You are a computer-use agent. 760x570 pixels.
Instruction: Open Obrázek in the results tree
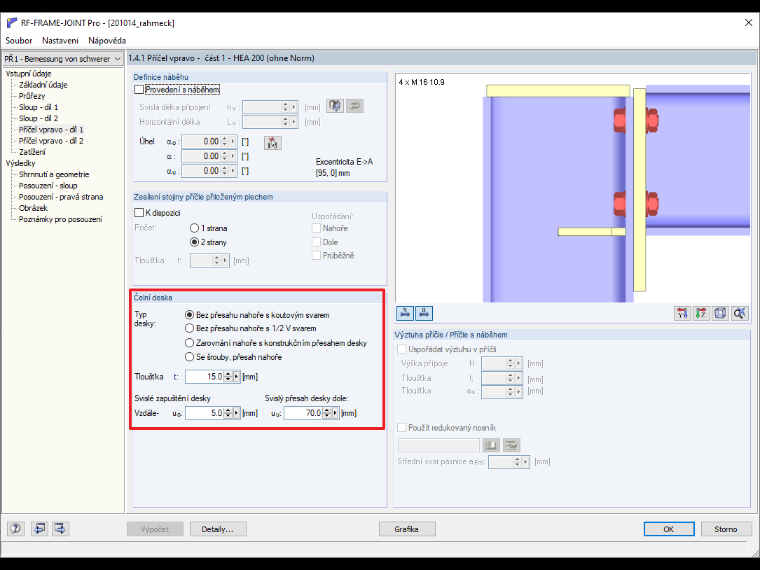point(33,208)
